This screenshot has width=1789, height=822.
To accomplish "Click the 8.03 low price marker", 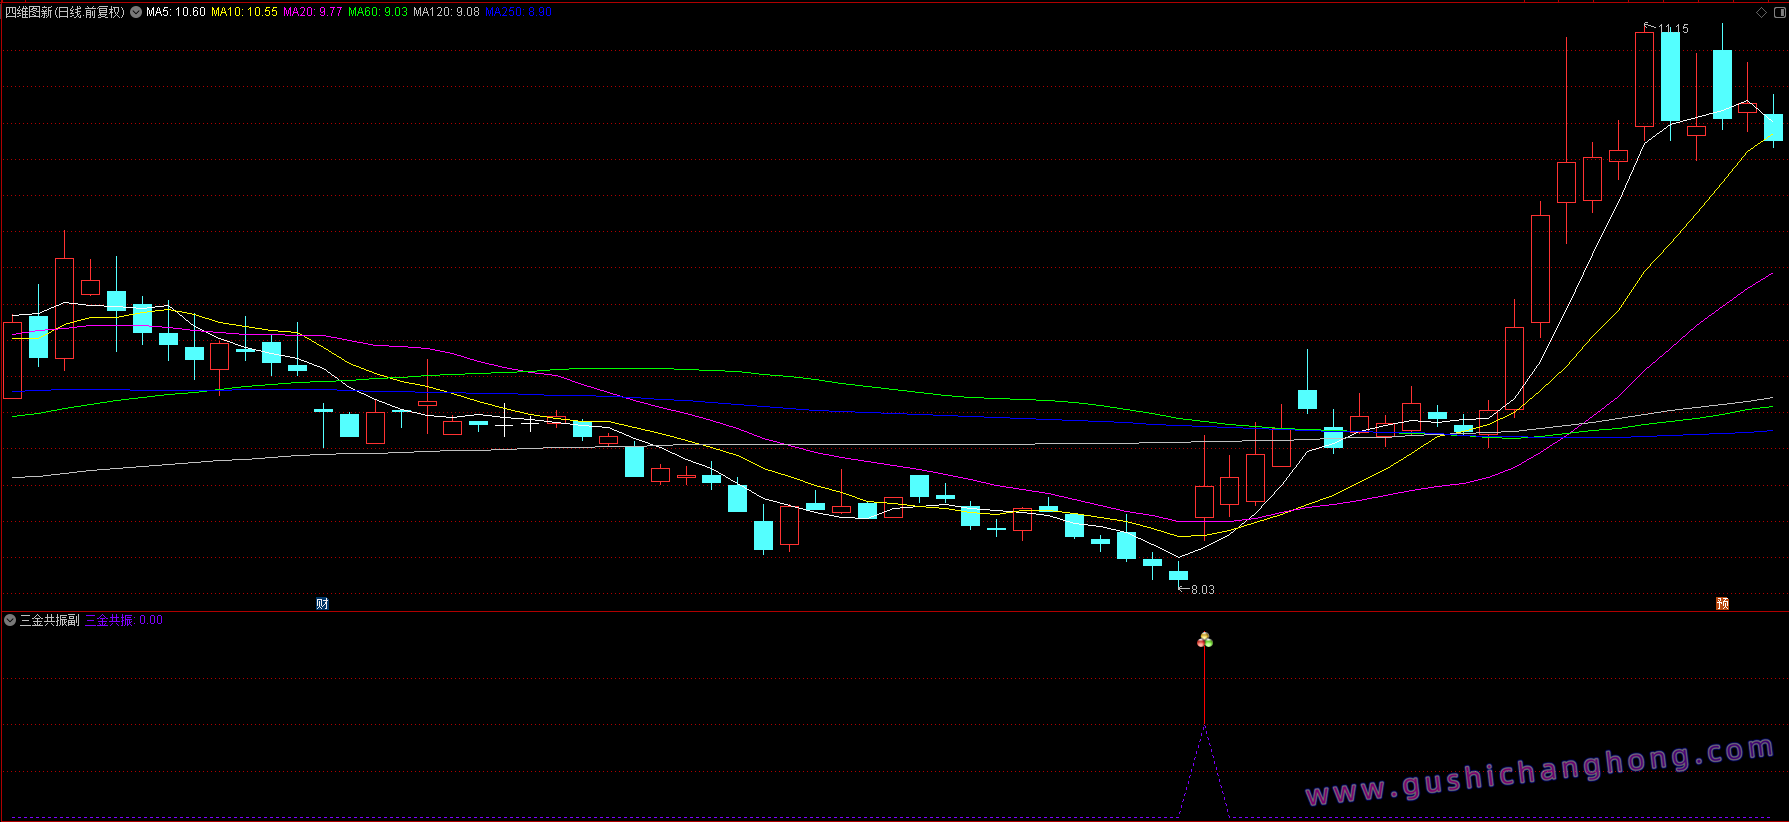I will (x=1202, y=589).
